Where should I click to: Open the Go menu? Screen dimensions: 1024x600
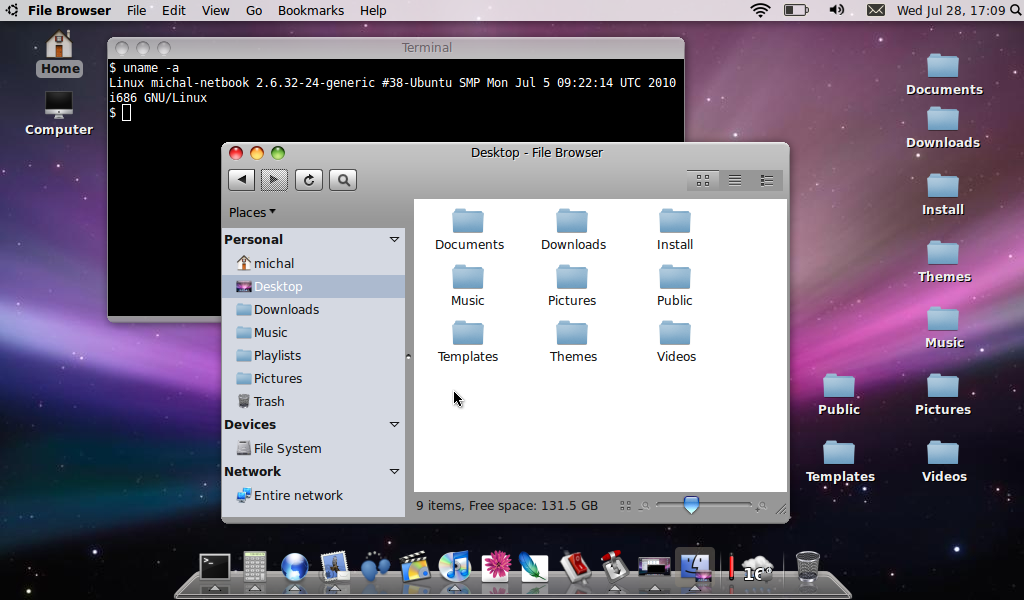[x=254, y=10]
